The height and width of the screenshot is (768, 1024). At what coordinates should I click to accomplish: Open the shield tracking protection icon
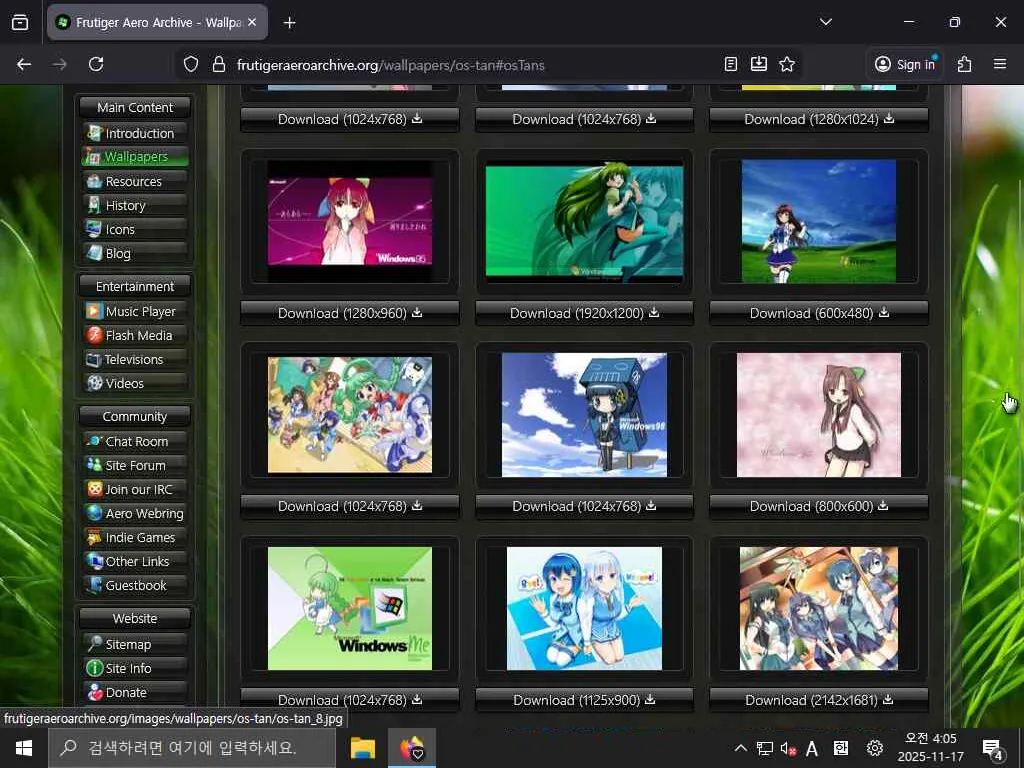[191, 64]
